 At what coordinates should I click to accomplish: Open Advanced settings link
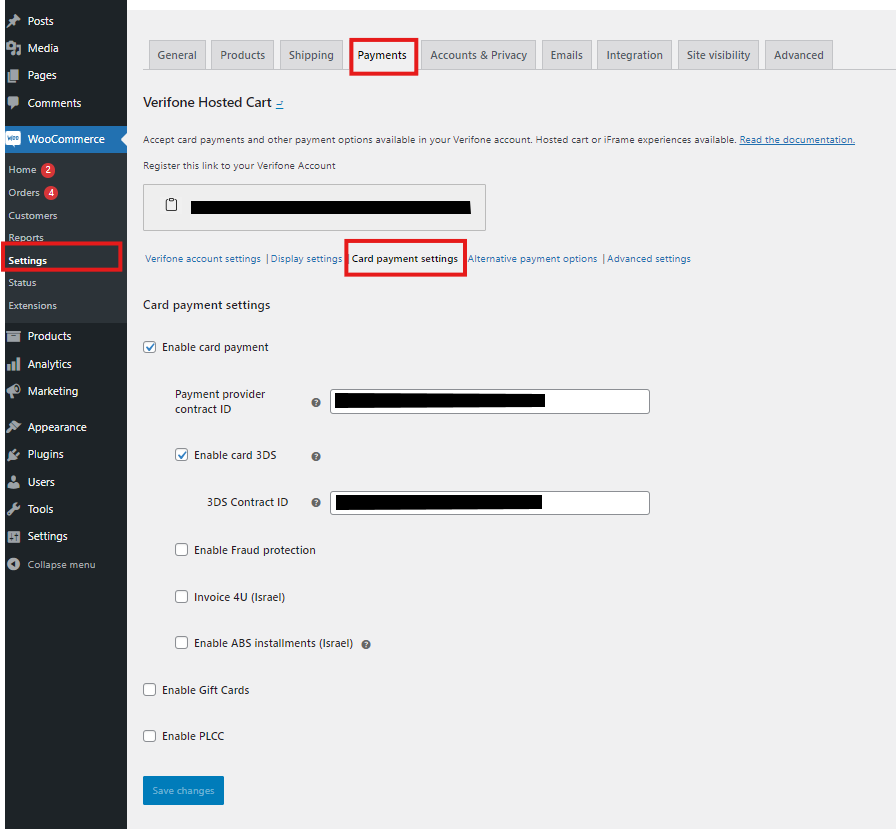point(649,259)
